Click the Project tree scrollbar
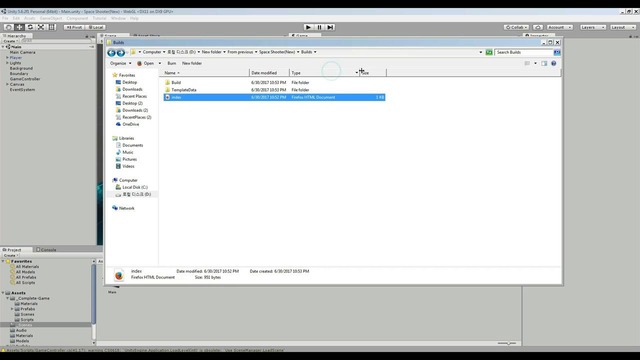640x360 pixels. pos(93,296)
